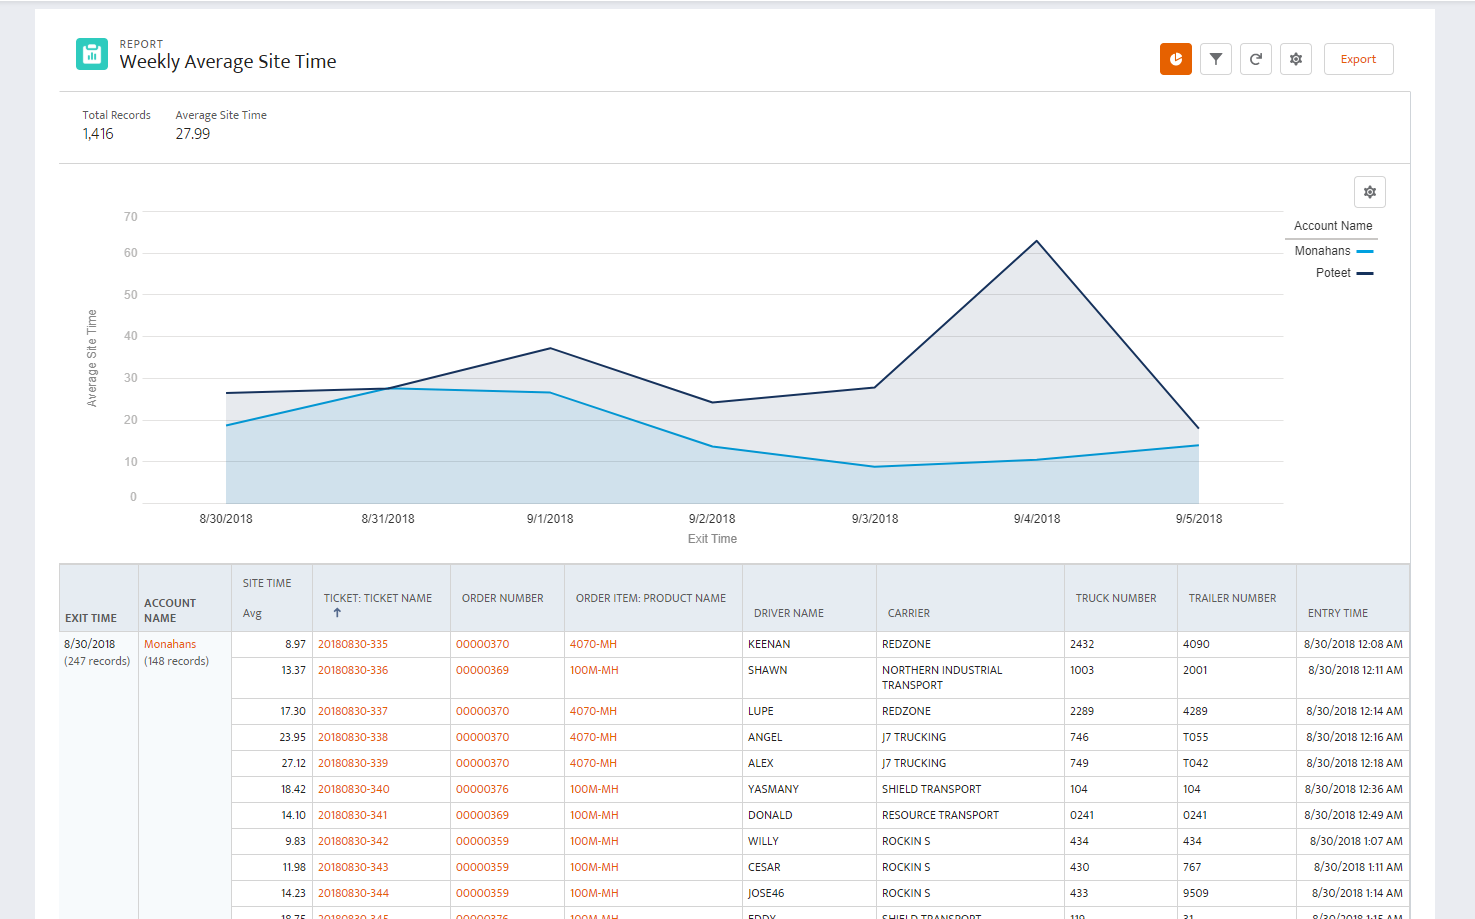The width and height of the screenshot is (1475, 919).
Task: Open ticket 20180830-343
Action: coord(353,867)
